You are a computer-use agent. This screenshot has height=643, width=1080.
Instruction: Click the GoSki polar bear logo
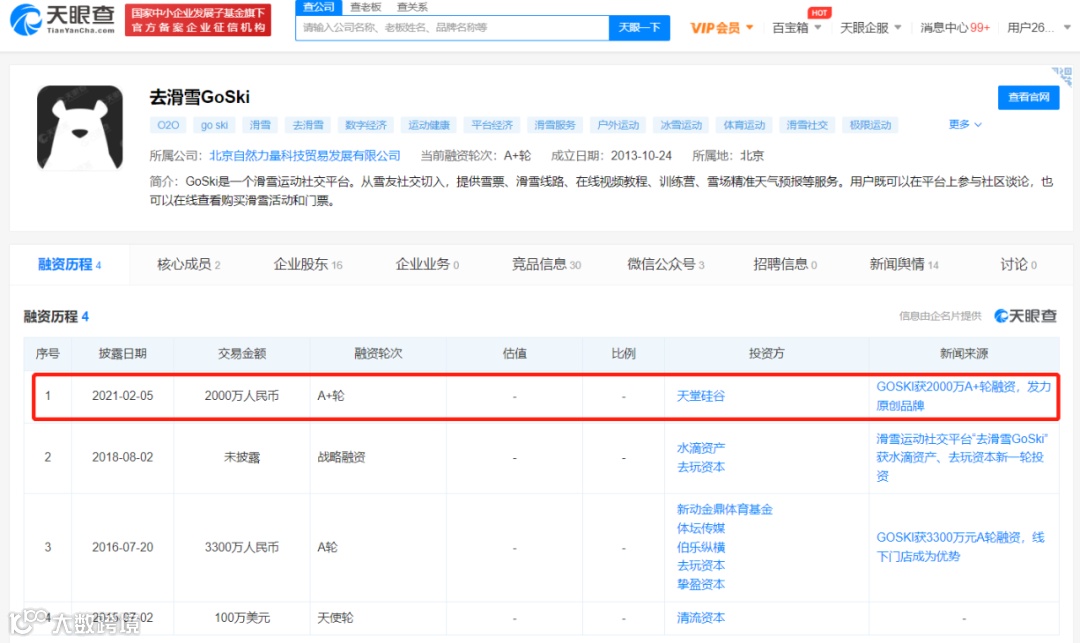click(80, 127)
